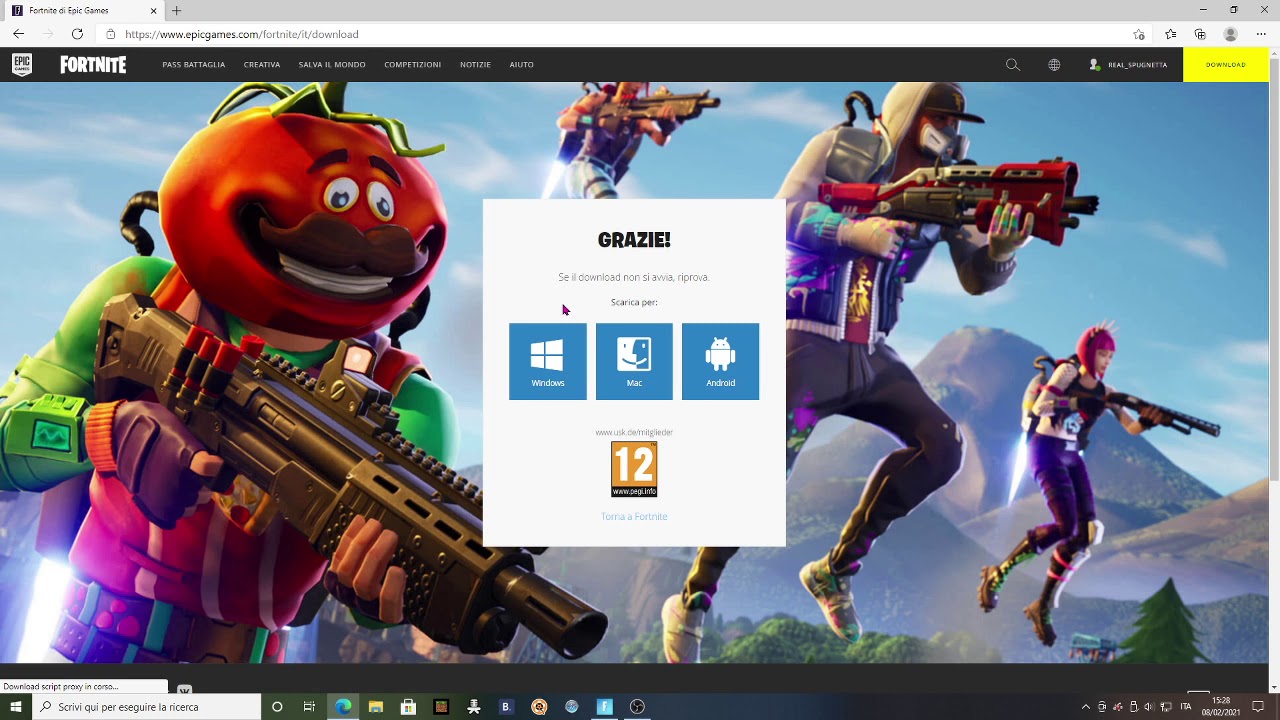Click the Fortnite logo
The height and width of the screenshot is (720, 1280).
93,65
